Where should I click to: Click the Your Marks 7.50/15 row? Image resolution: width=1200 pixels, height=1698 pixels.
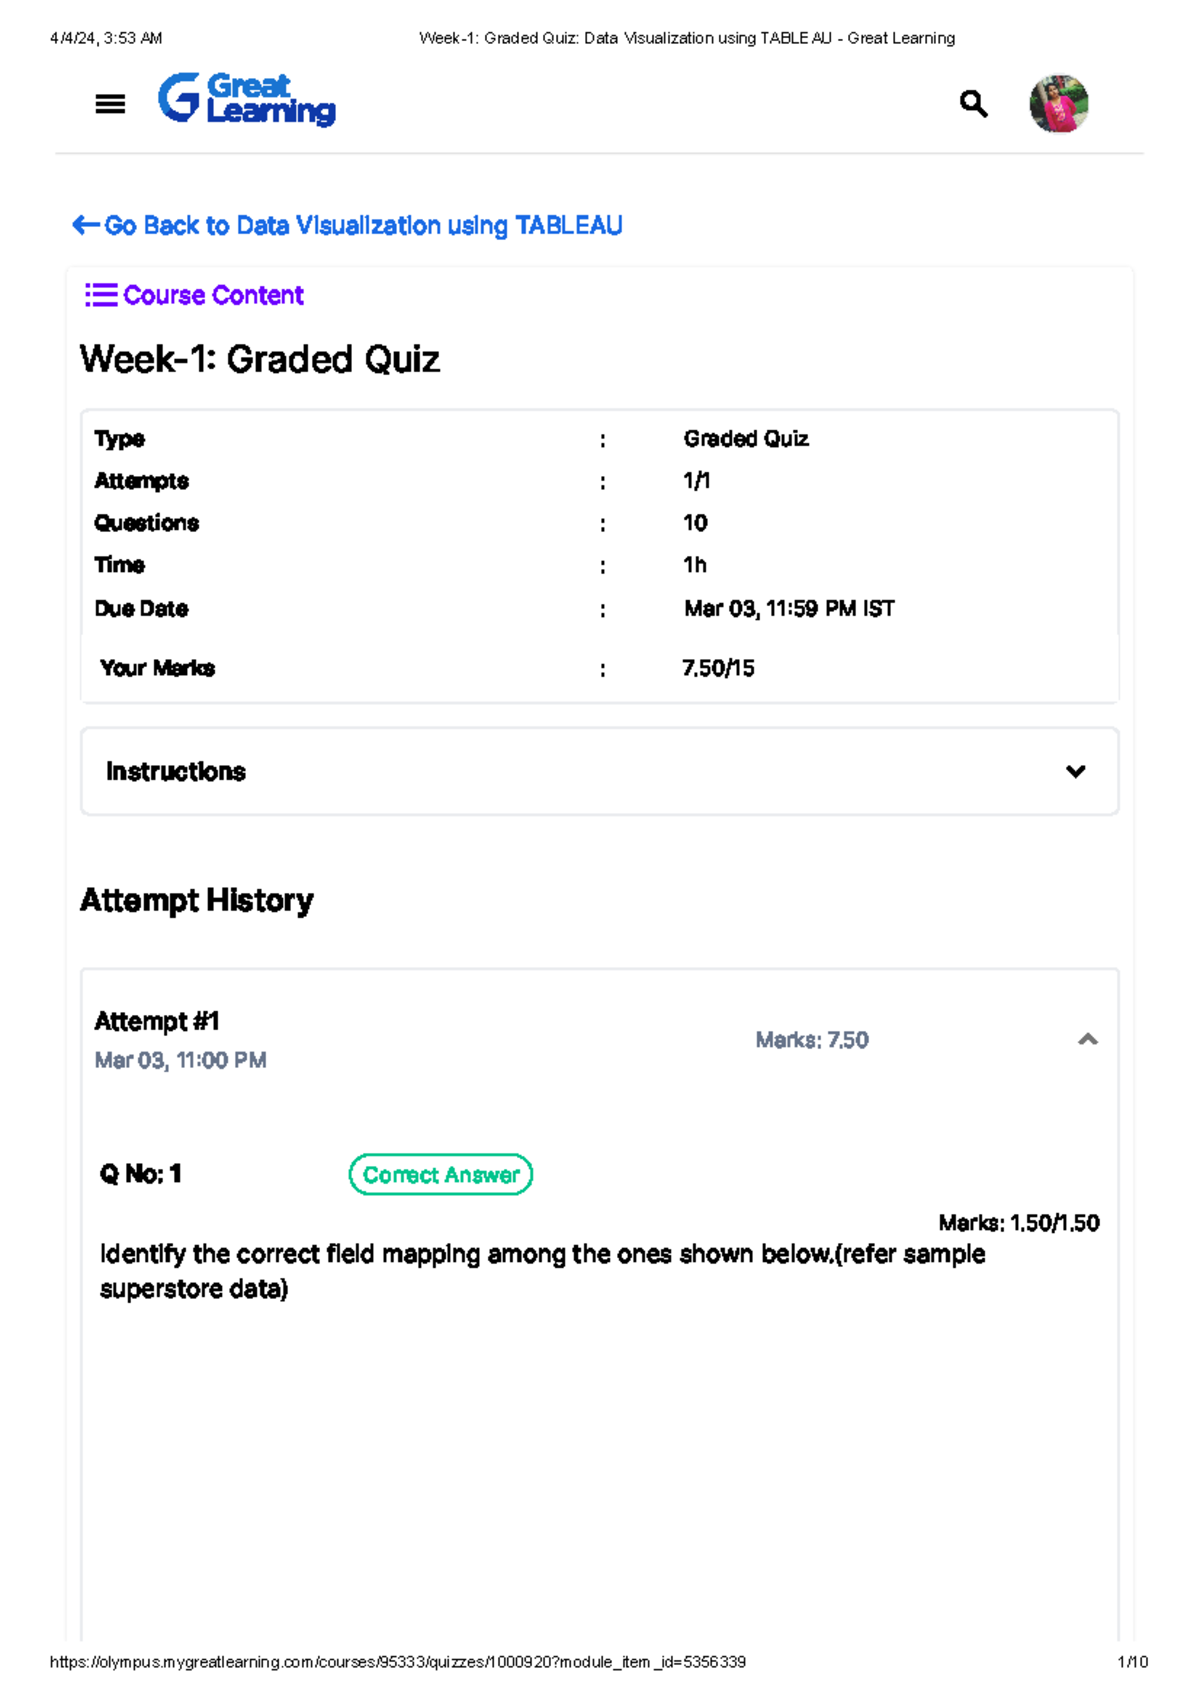point(400,667)
